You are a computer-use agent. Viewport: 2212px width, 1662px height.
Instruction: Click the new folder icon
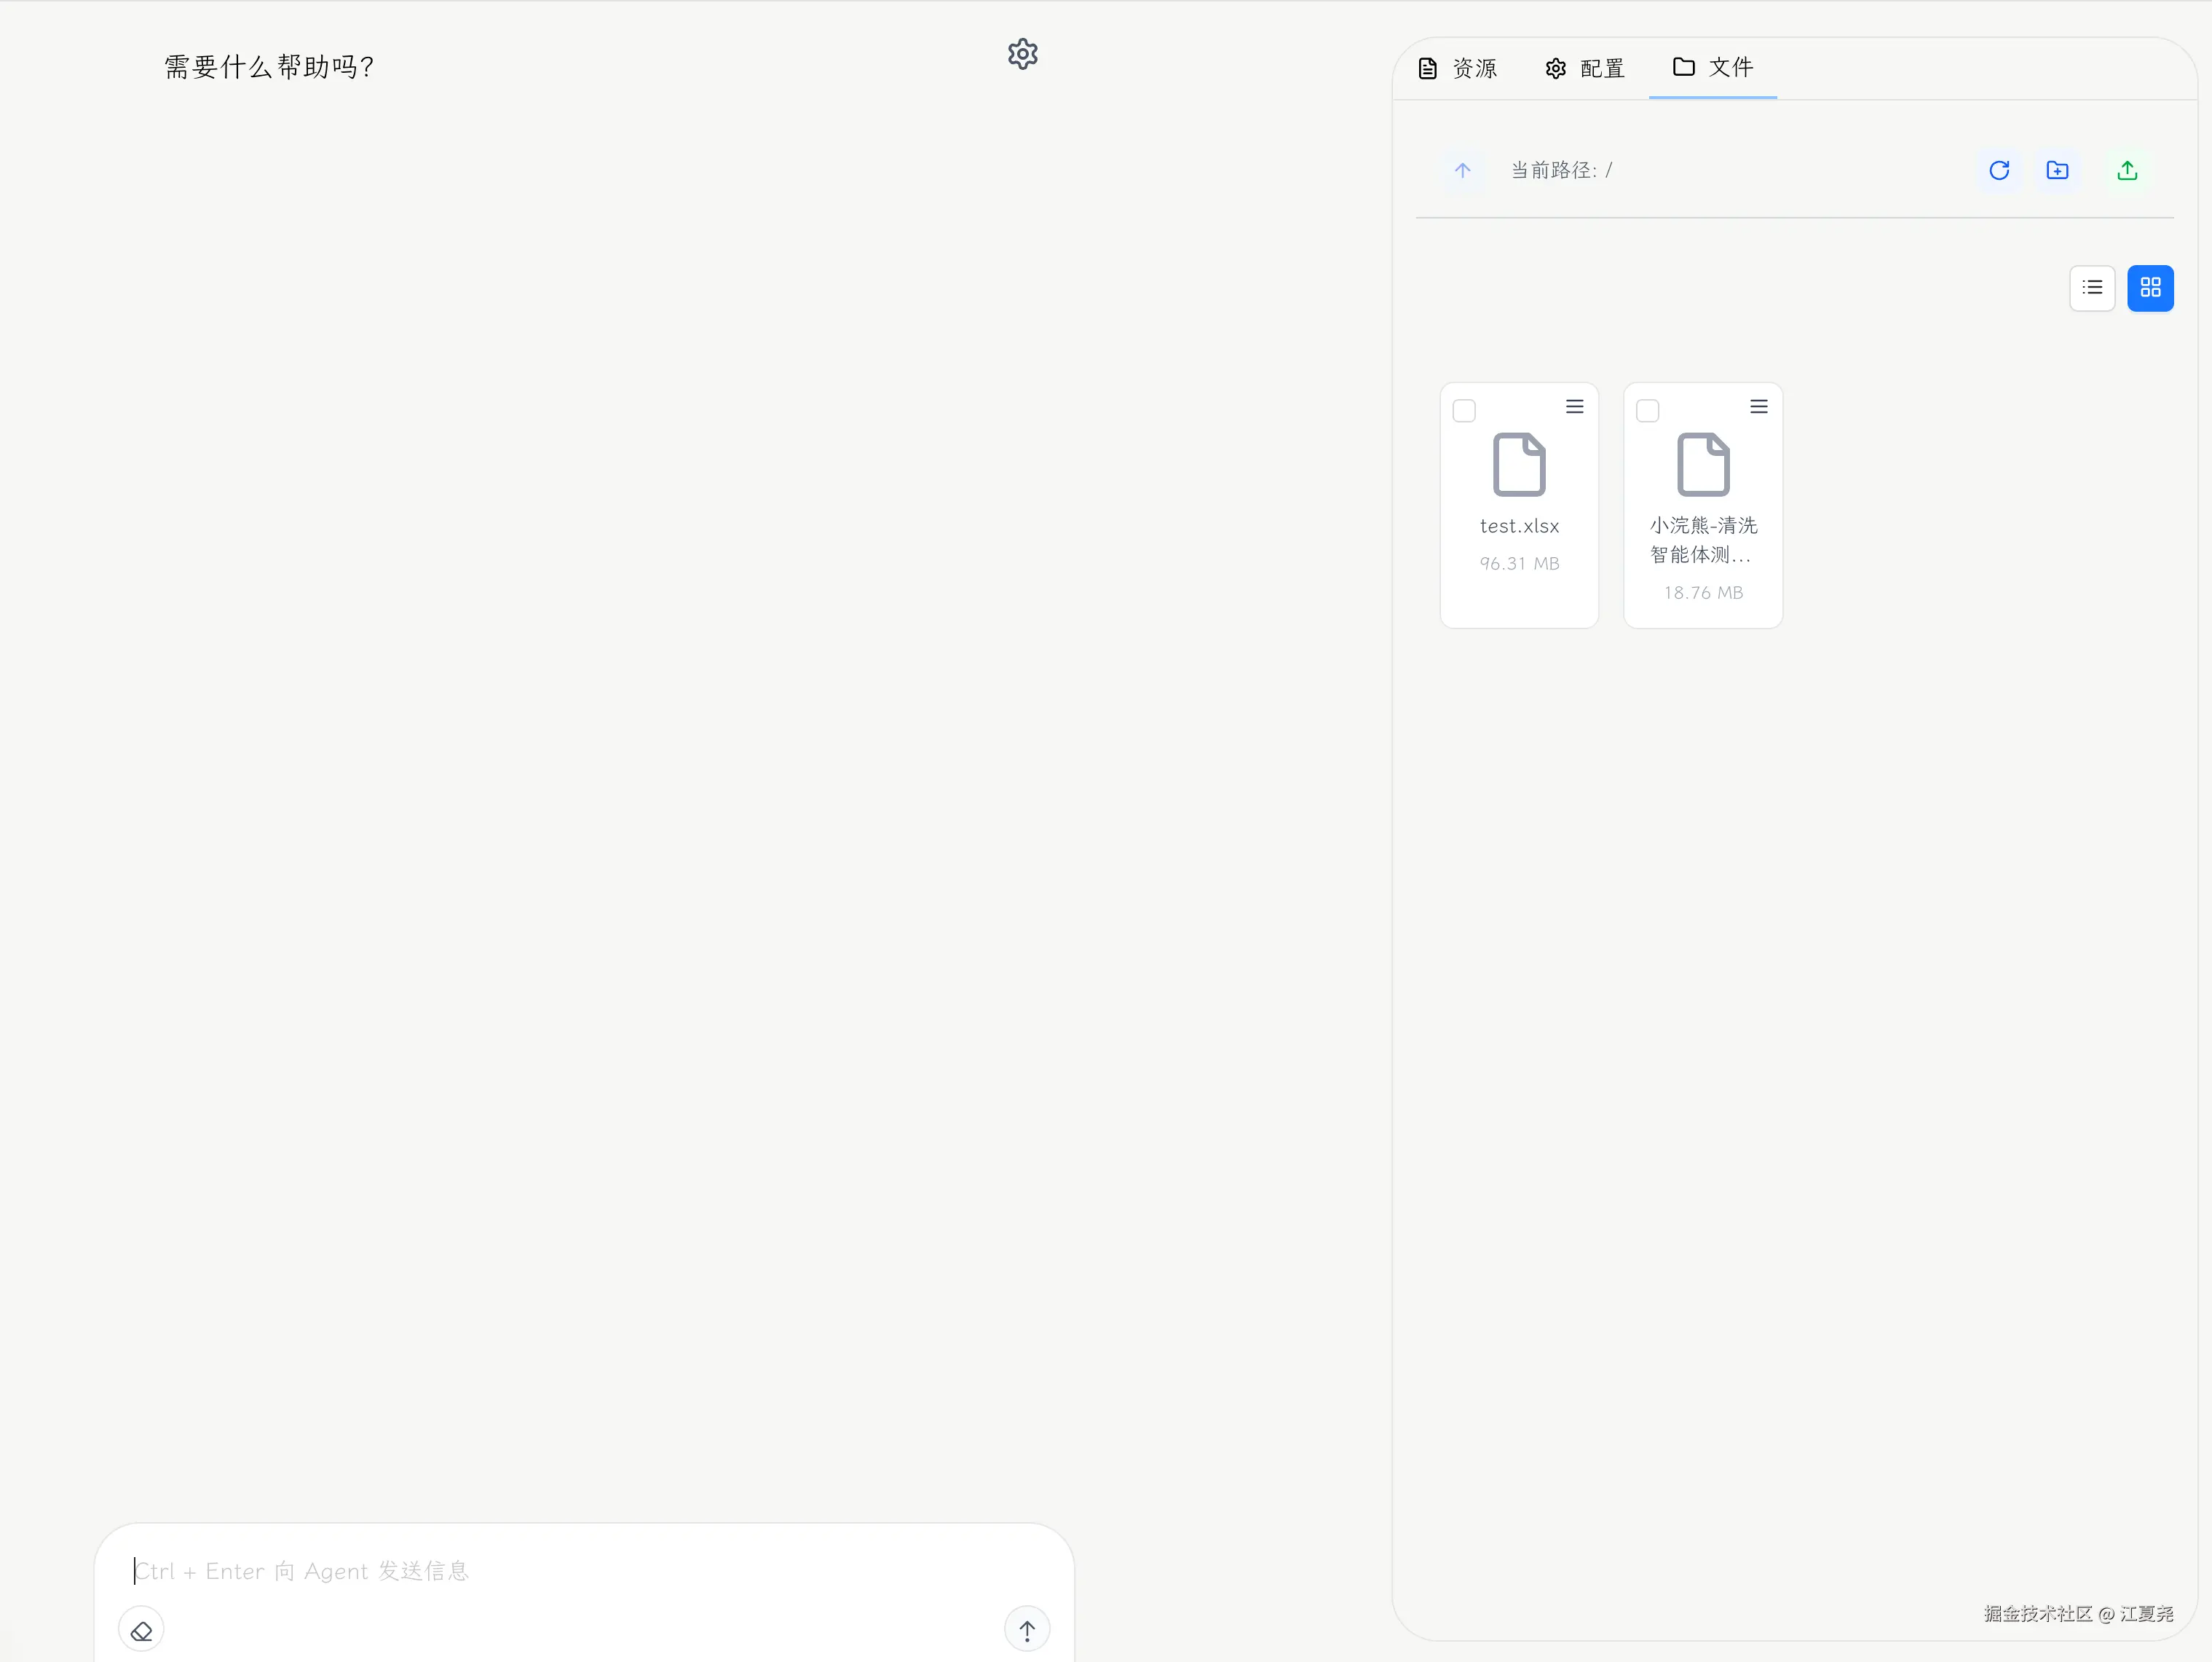(2057, 171)
